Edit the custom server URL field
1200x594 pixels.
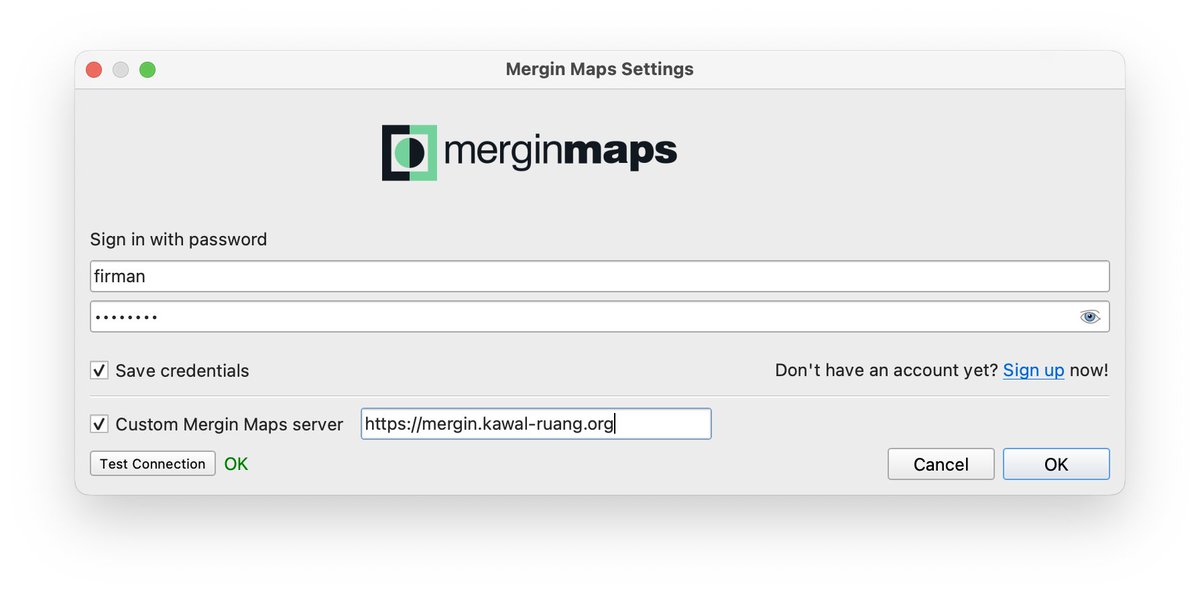pyautogui.click(x=536, y=424)
